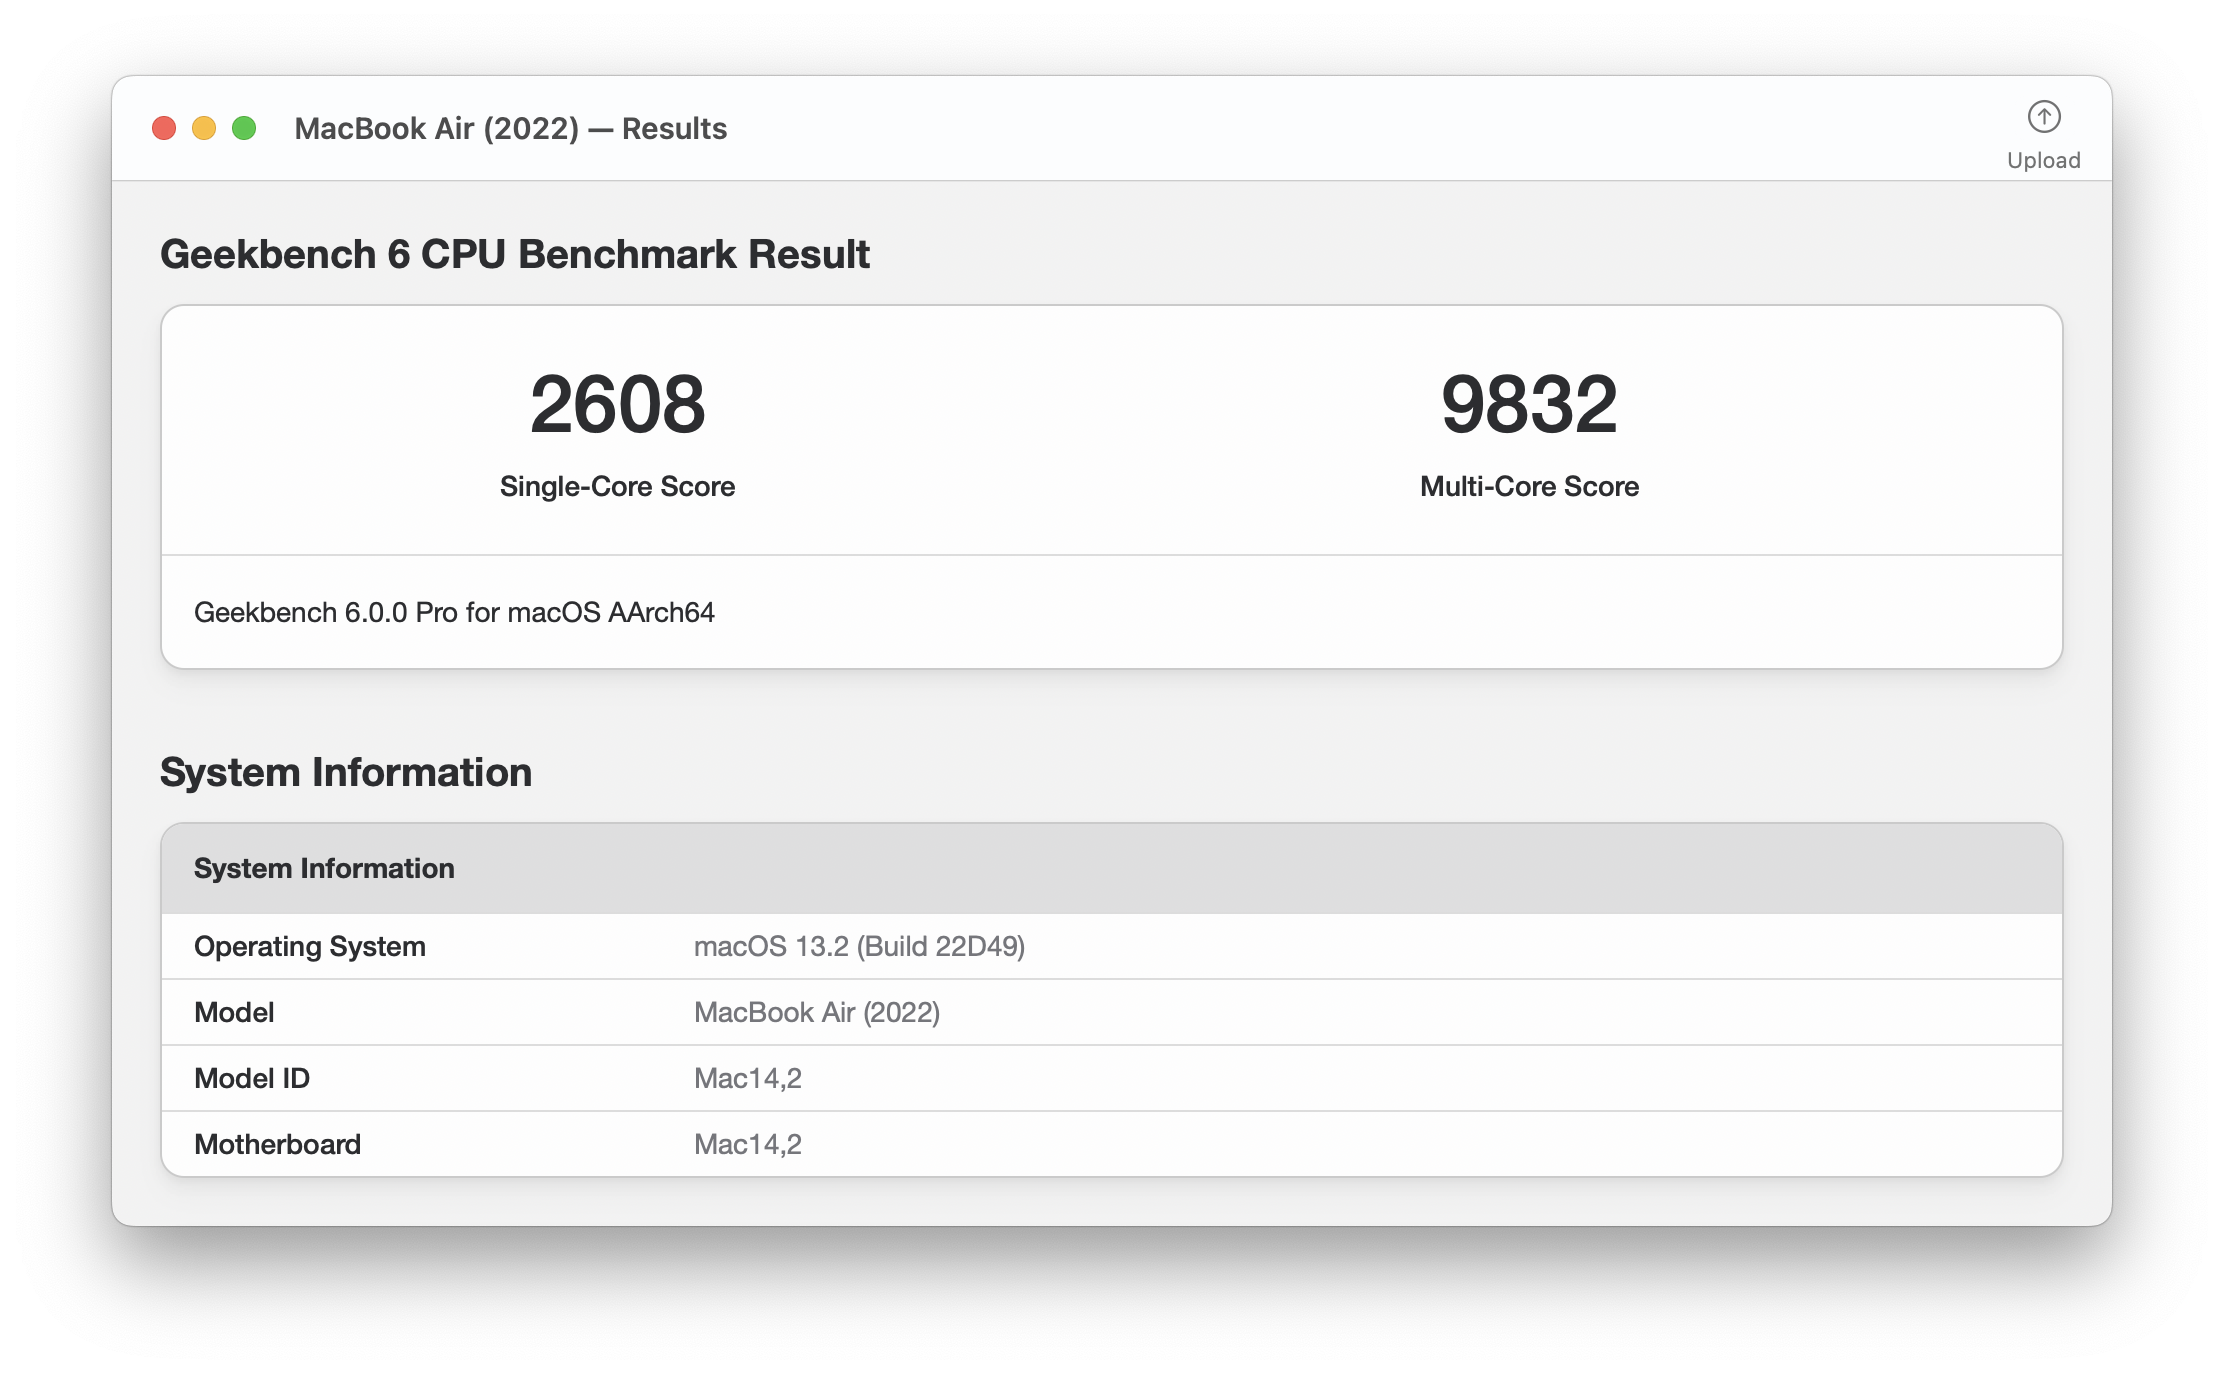
Task: Click the Single-Core Score label
Action: [x=617, y=486]
